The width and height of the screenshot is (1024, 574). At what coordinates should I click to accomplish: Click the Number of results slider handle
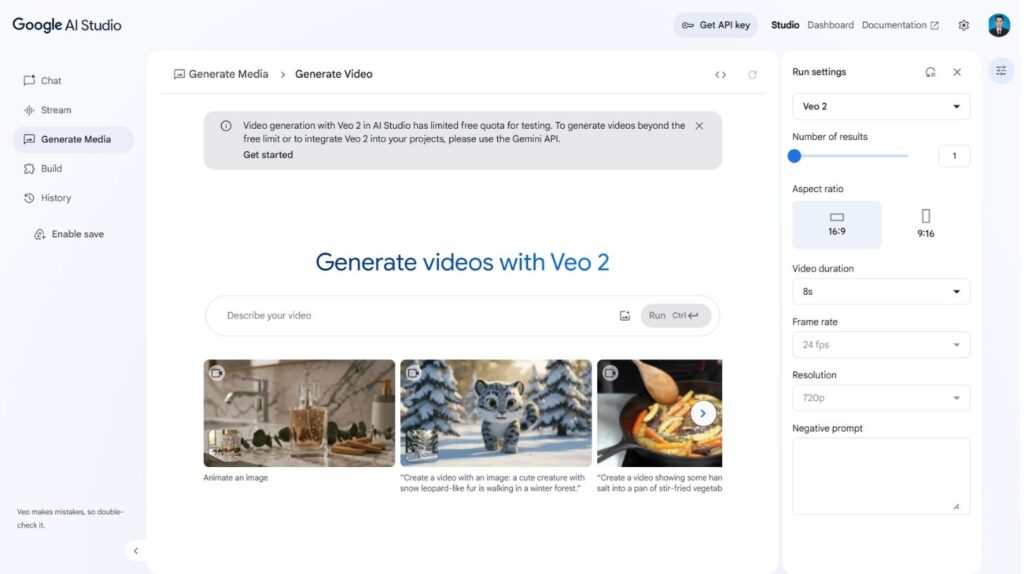(x=794, y=156)
